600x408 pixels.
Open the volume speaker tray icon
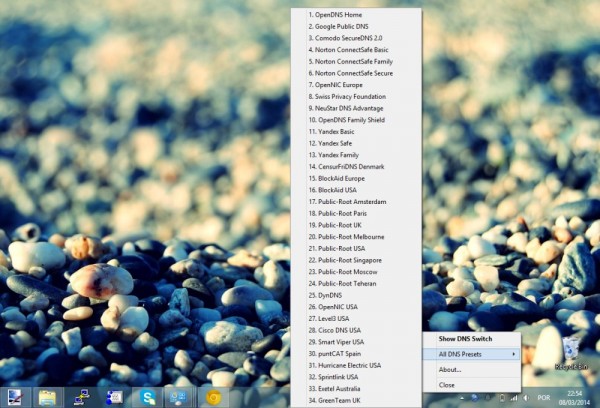(x=526, y=398)
